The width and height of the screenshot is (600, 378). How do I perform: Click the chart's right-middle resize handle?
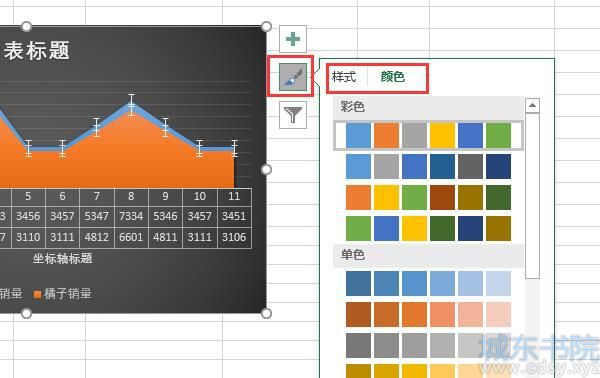coord(266,169)
